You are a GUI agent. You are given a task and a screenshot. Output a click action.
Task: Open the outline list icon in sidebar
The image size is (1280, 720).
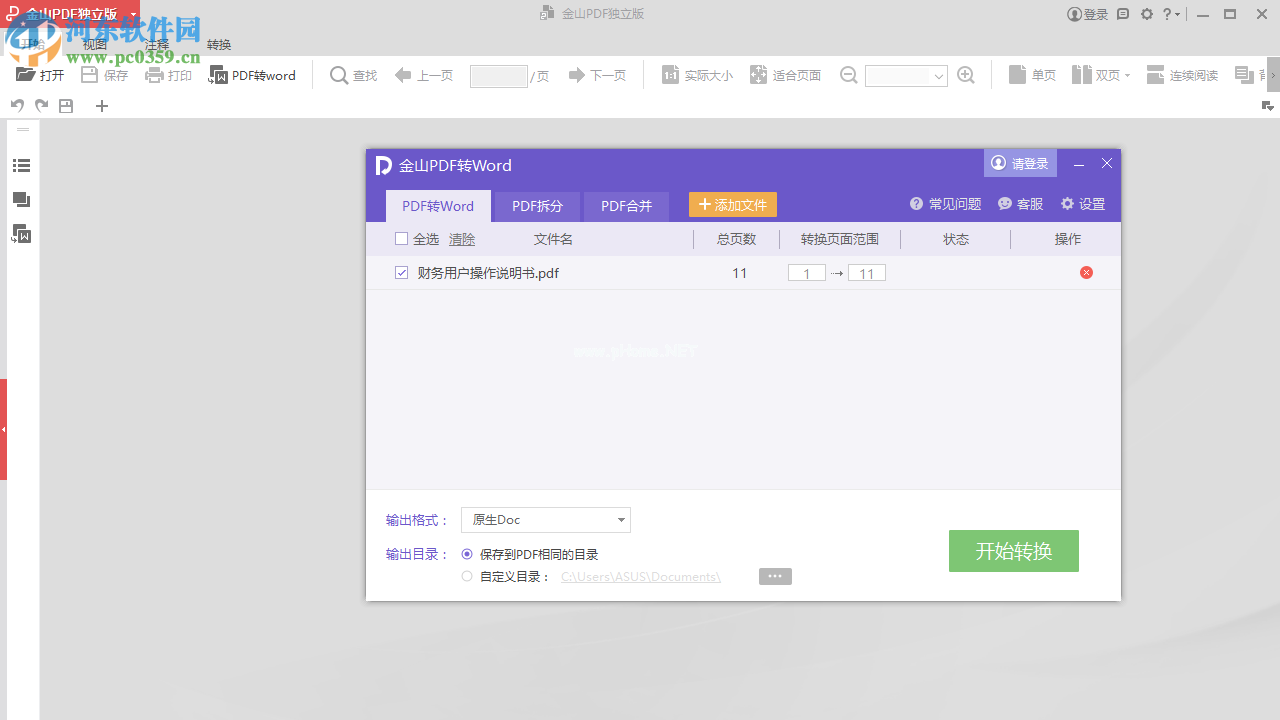point(21,166)
